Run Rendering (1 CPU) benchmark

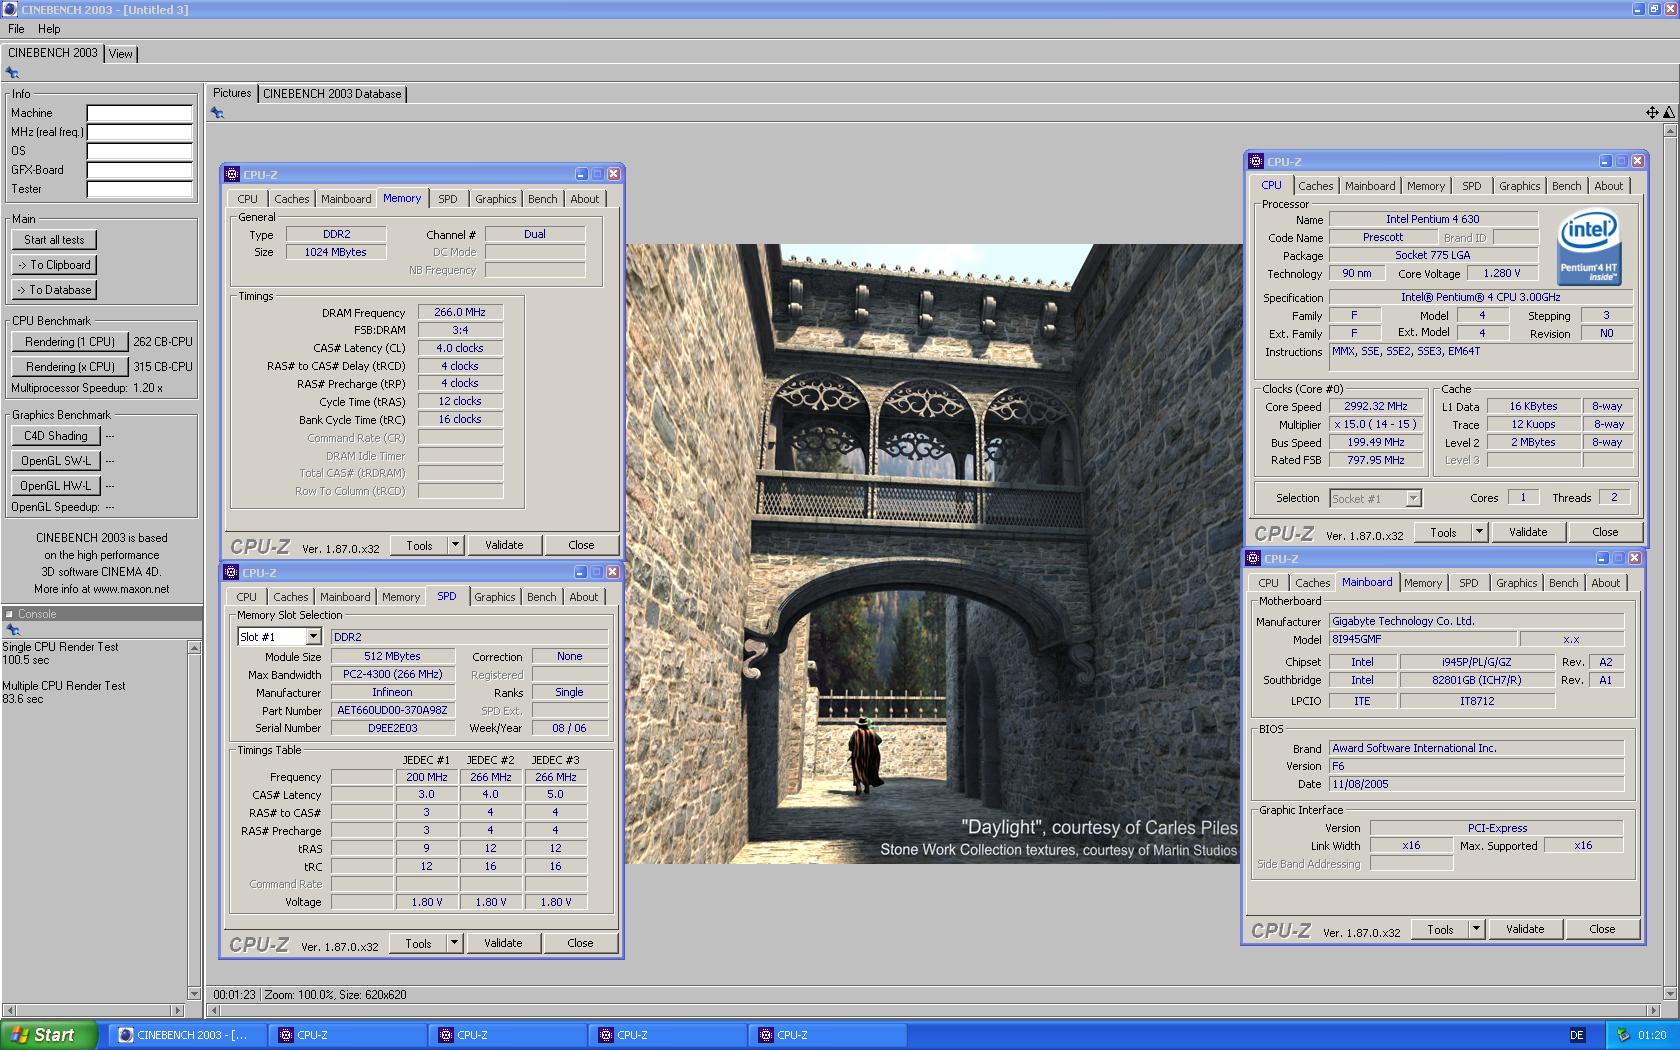click(x=70, y=342)
